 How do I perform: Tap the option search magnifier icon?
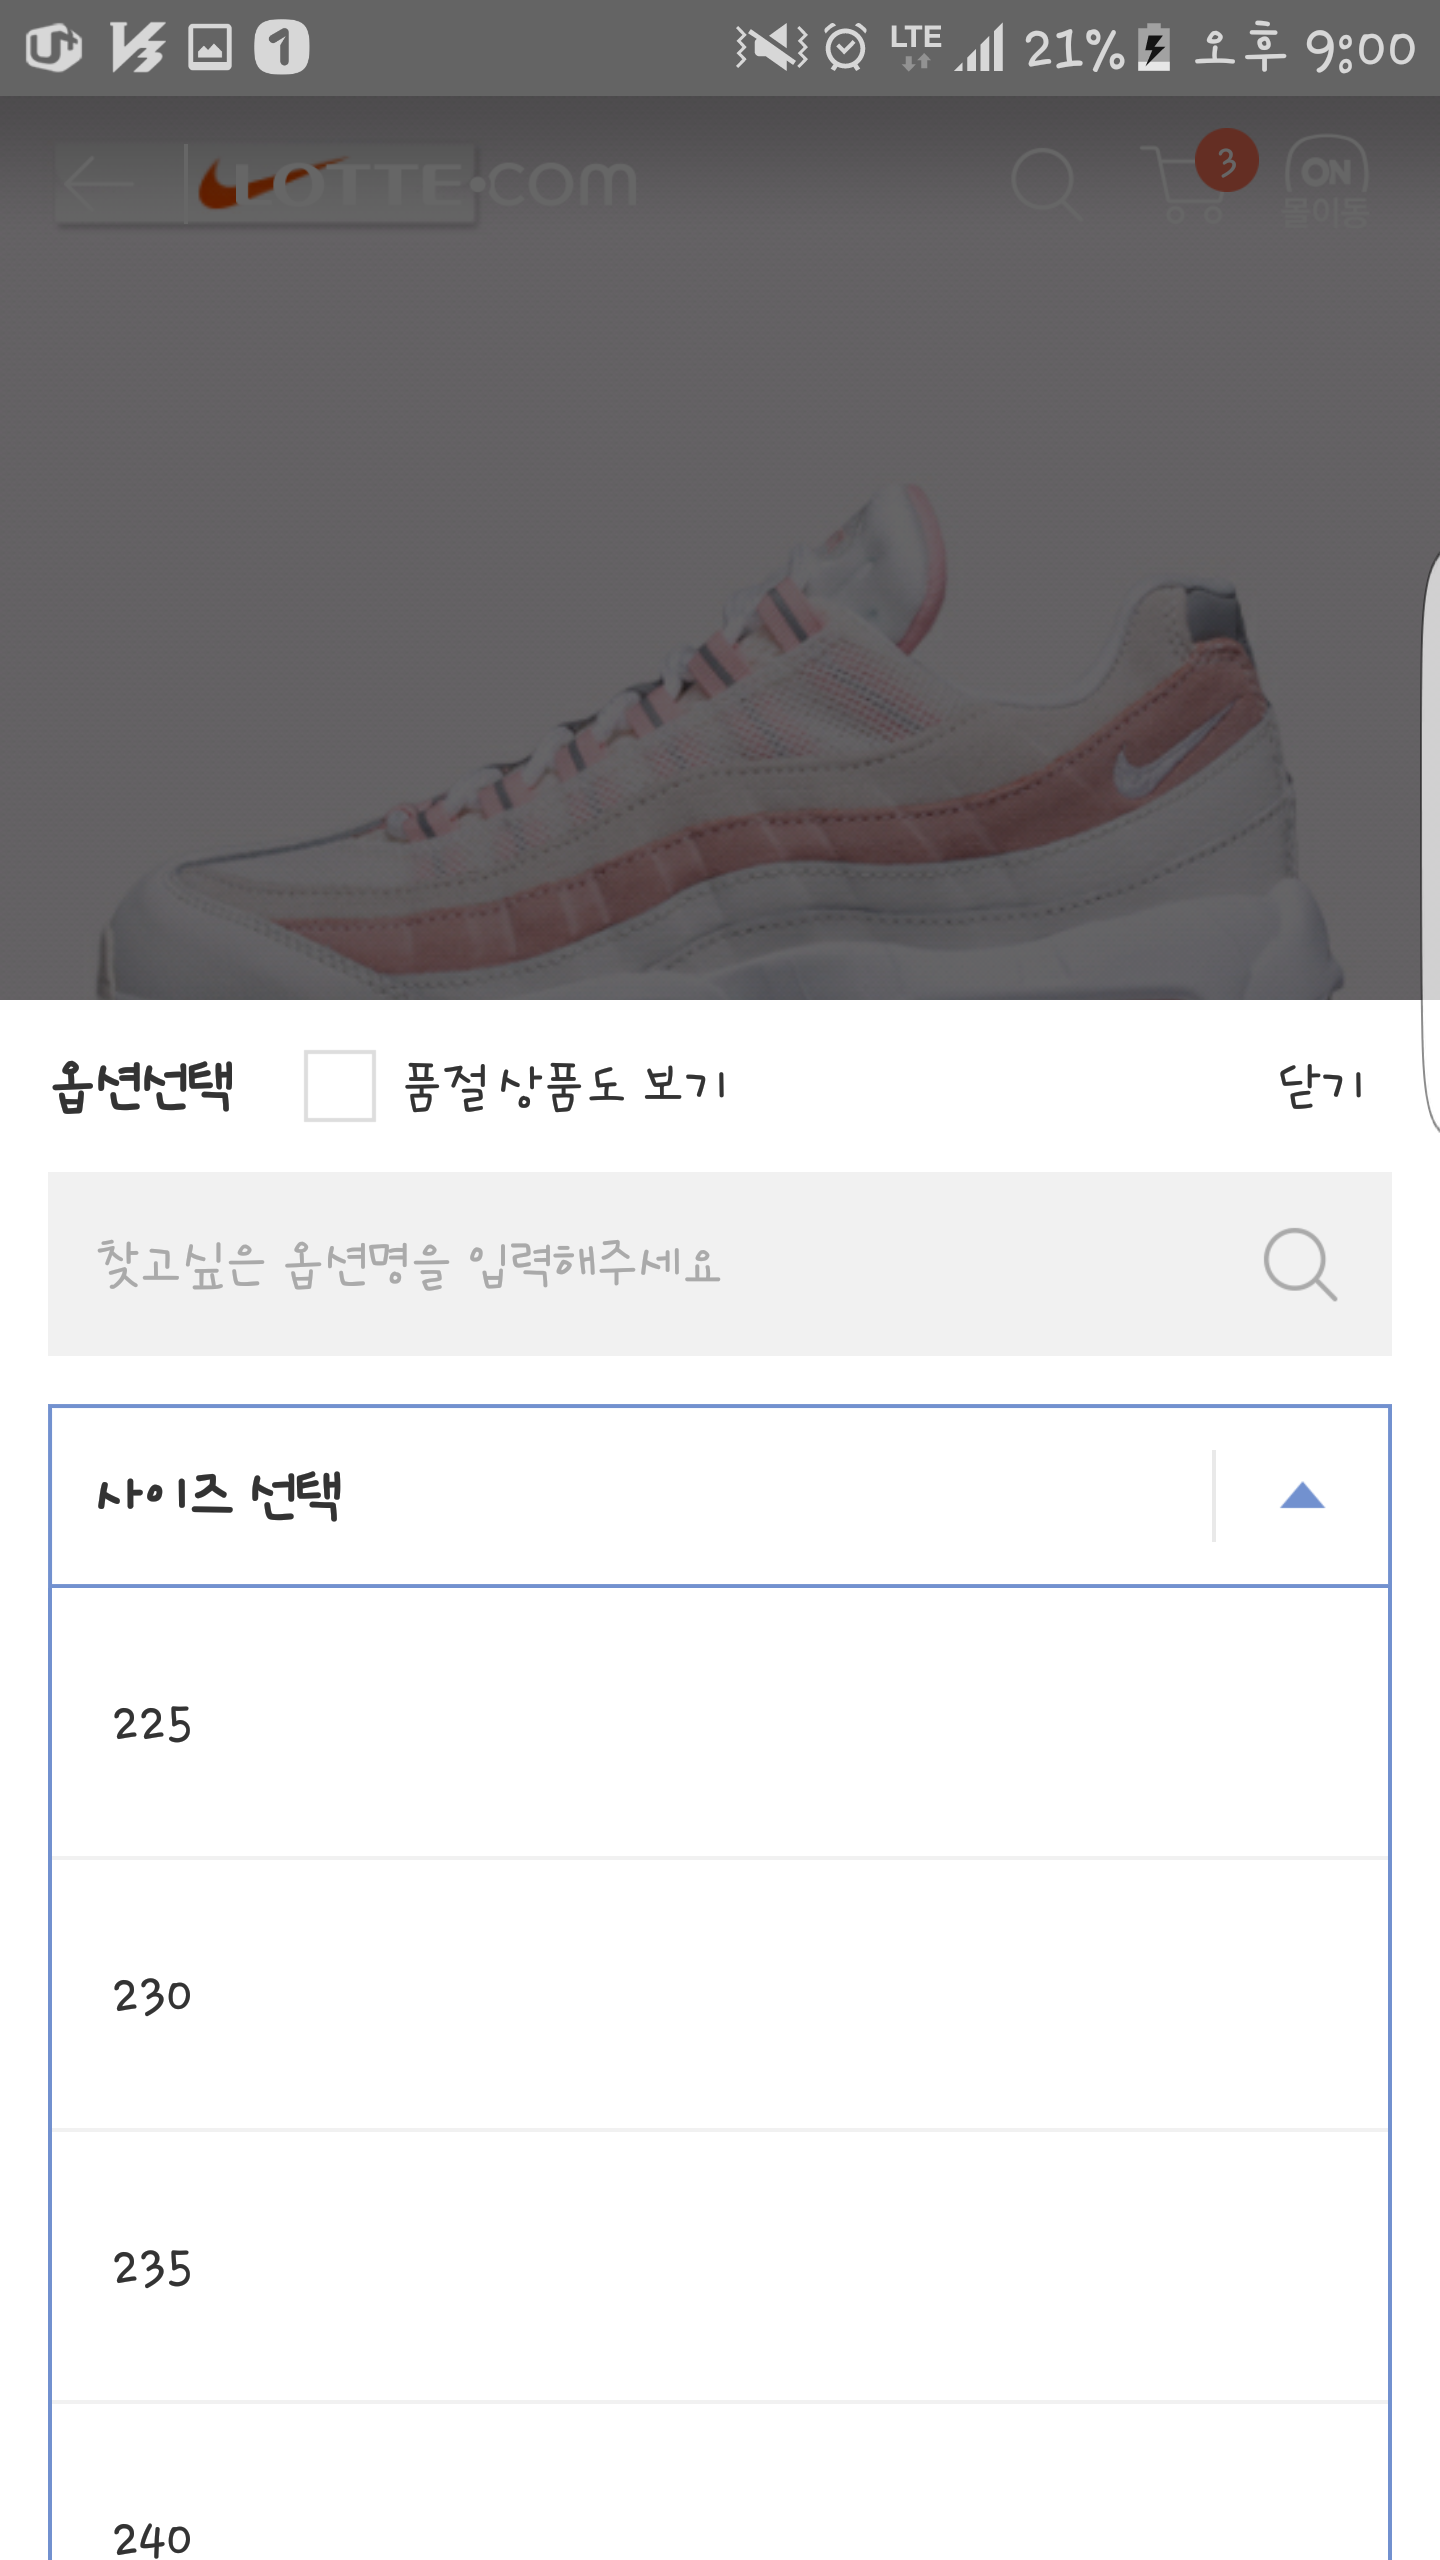1299,1264
